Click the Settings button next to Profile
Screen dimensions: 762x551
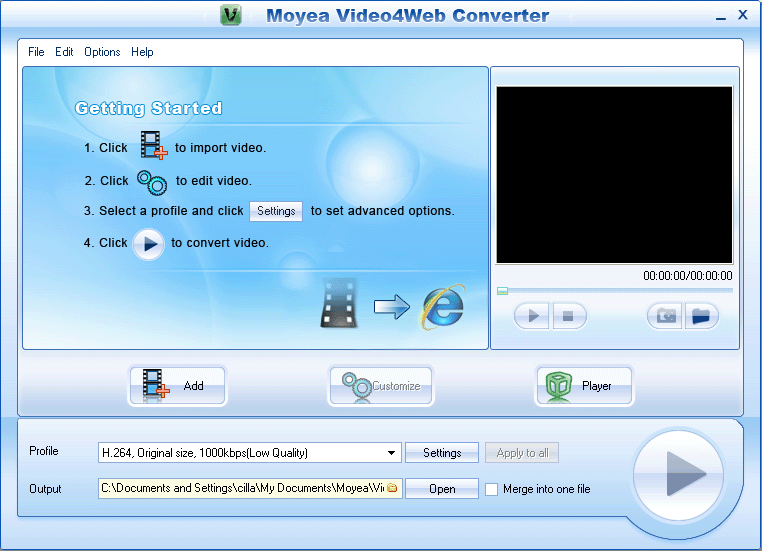(442, 453)
